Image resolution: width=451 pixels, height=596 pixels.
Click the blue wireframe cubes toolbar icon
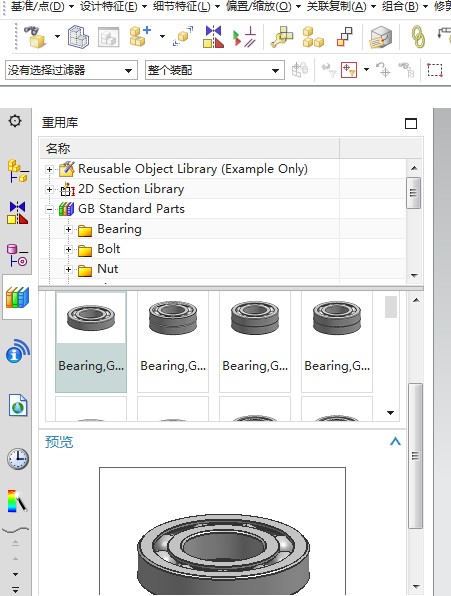click(79, 37)
